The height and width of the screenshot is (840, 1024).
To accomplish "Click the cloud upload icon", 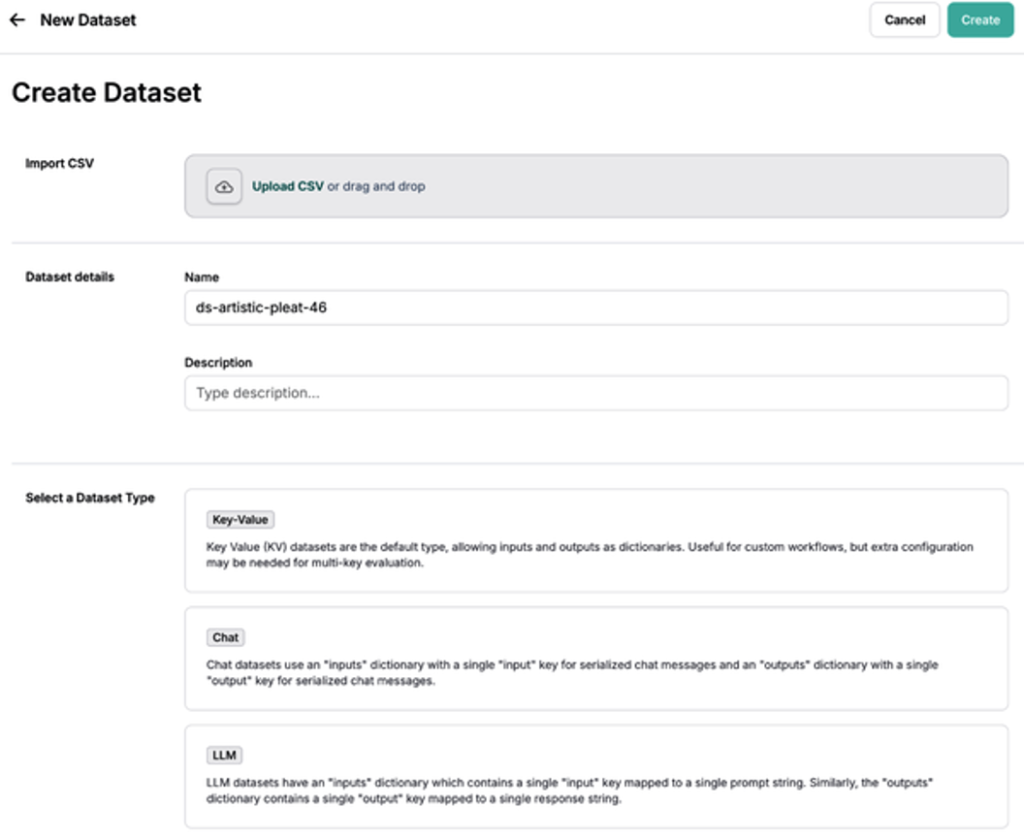I will click(x=223, y=186).
